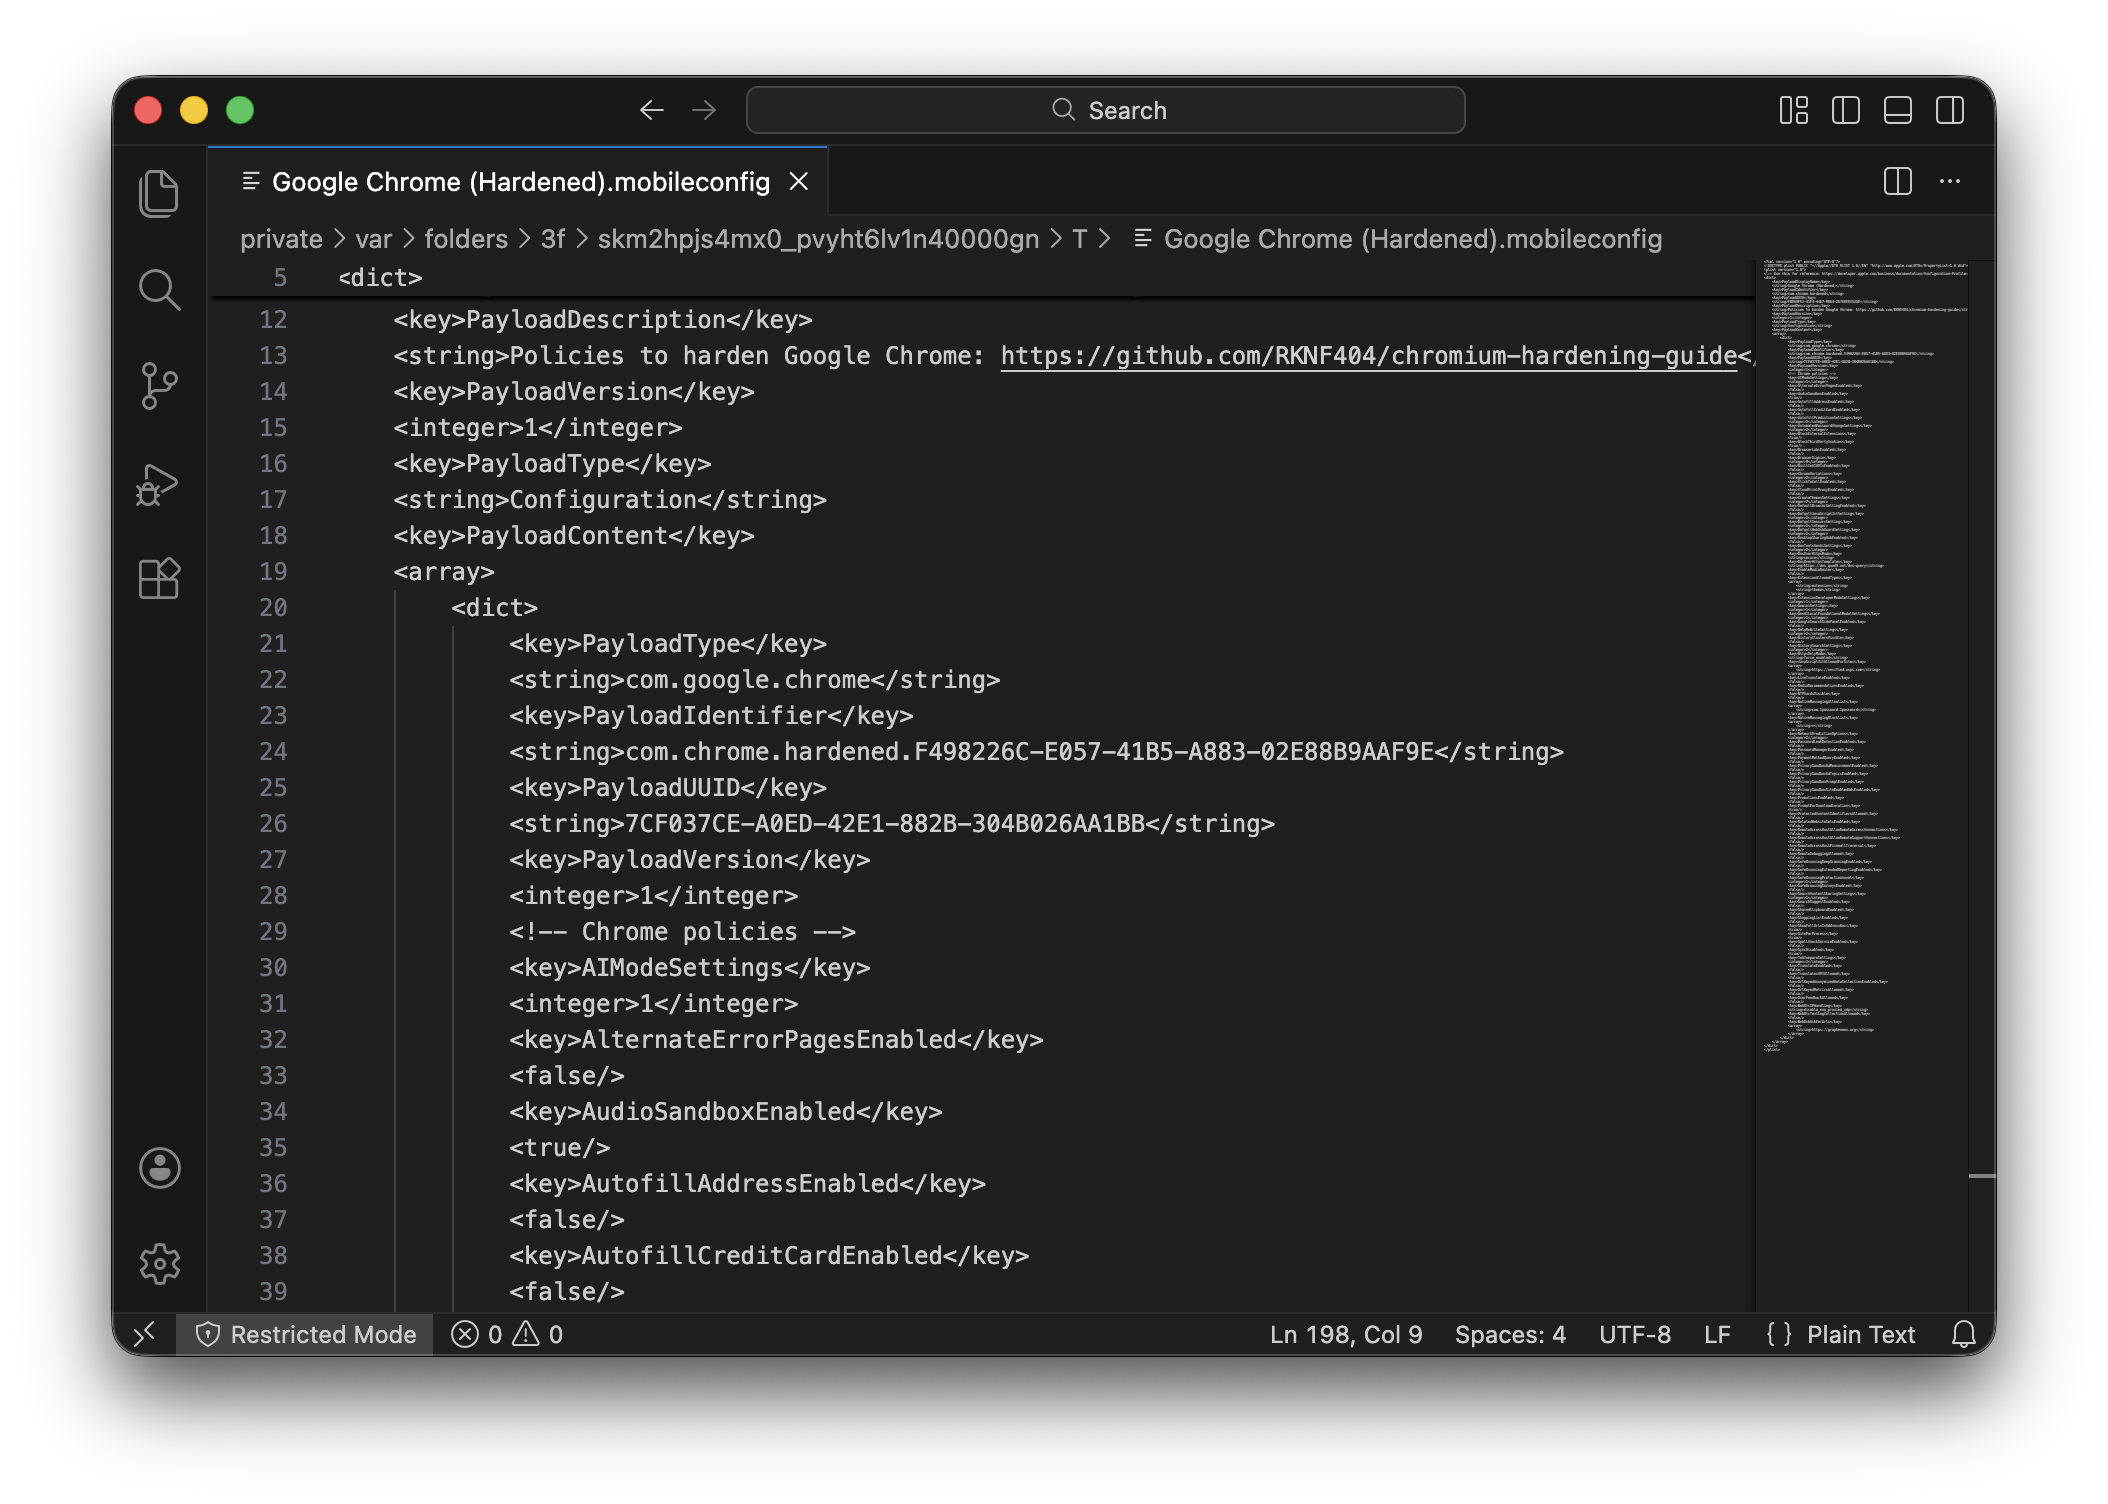This screenshot has height=1504, width=2108.
Task: Split the editor to the right
Action: [x=1897, y=181]
